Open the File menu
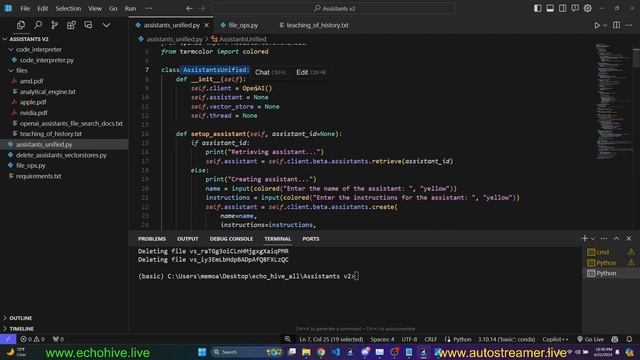The image size is (640, 360). coord(25,8)
